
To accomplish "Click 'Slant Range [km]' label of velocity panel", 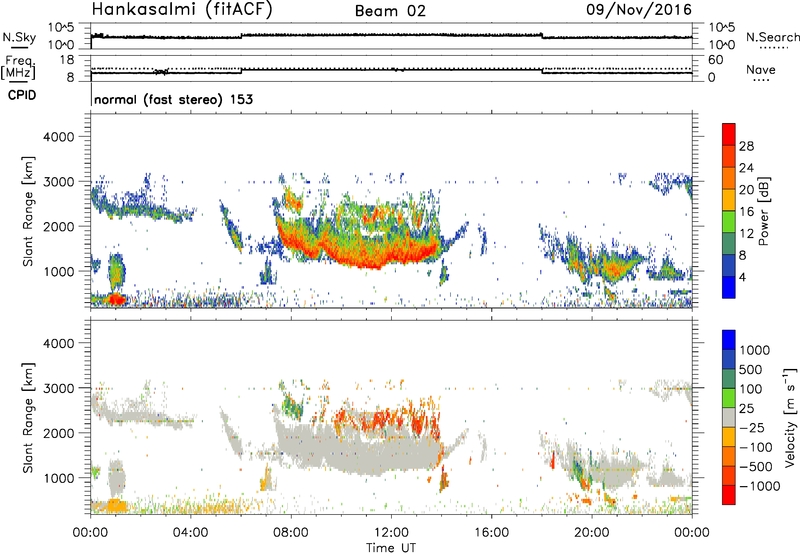I will coord(28,417).
